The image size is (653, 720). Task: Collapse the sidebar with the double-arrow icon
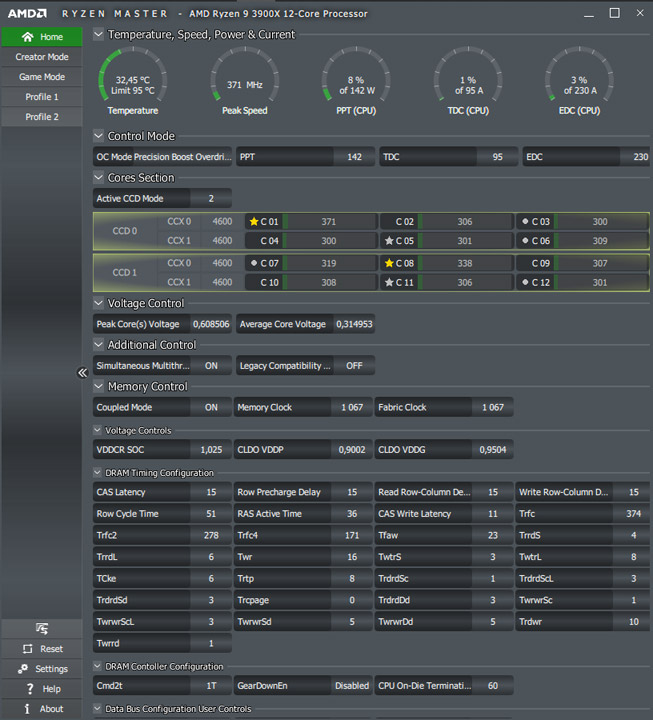click(x=82, y=372)
